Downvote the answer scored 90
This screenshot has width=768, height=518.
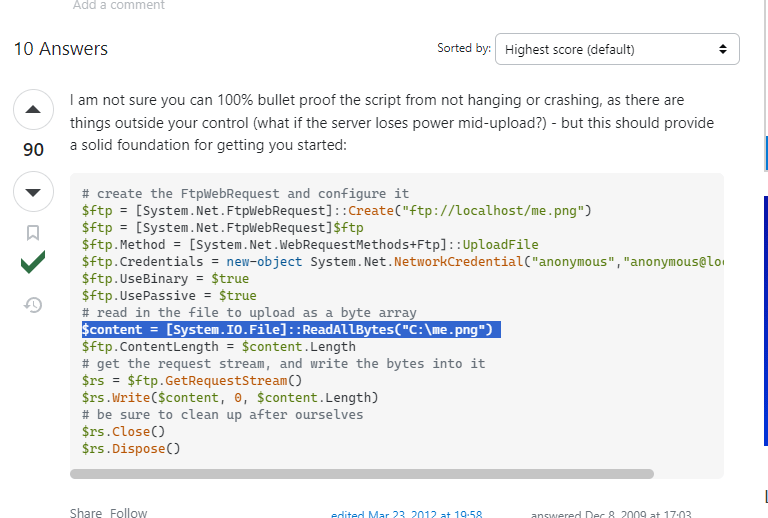pos(33,192)
